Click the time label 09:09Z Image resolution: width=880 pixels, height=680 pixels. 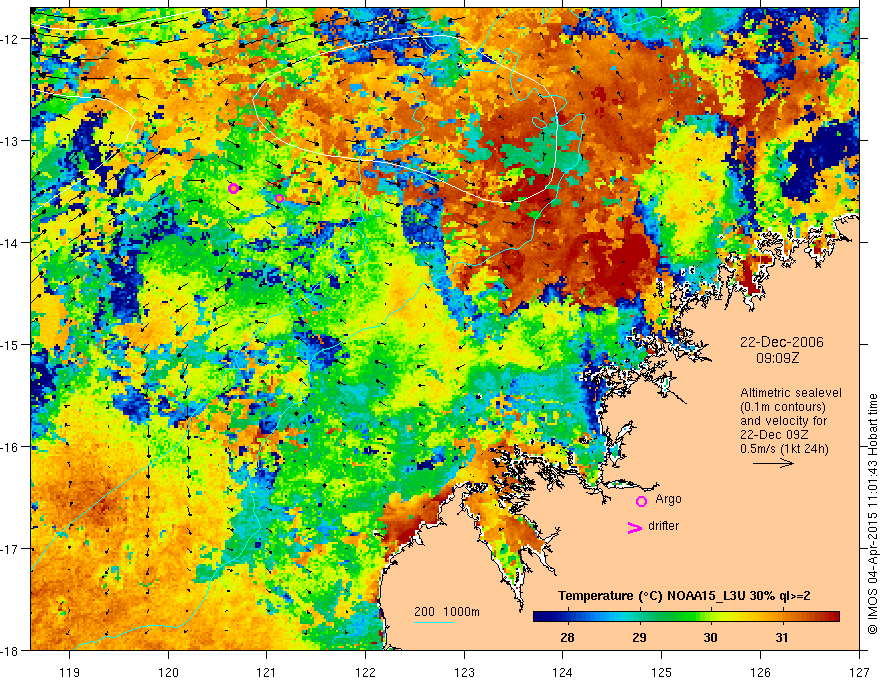777,358
